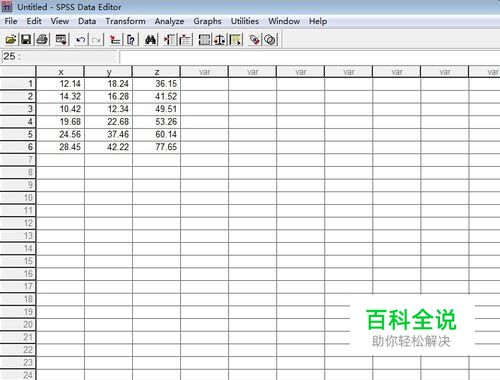The height and width of the screenshot is (380, 500).
Task: Select row header 7
Action: pyautogui.click(x=18, y=160)
